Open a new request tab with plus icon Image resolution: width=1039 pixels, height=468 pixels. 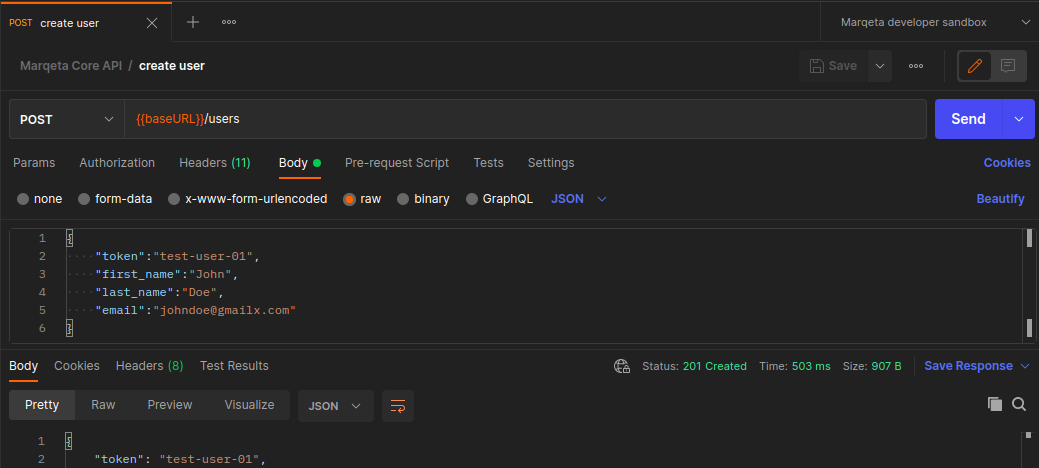click(193, 22)
